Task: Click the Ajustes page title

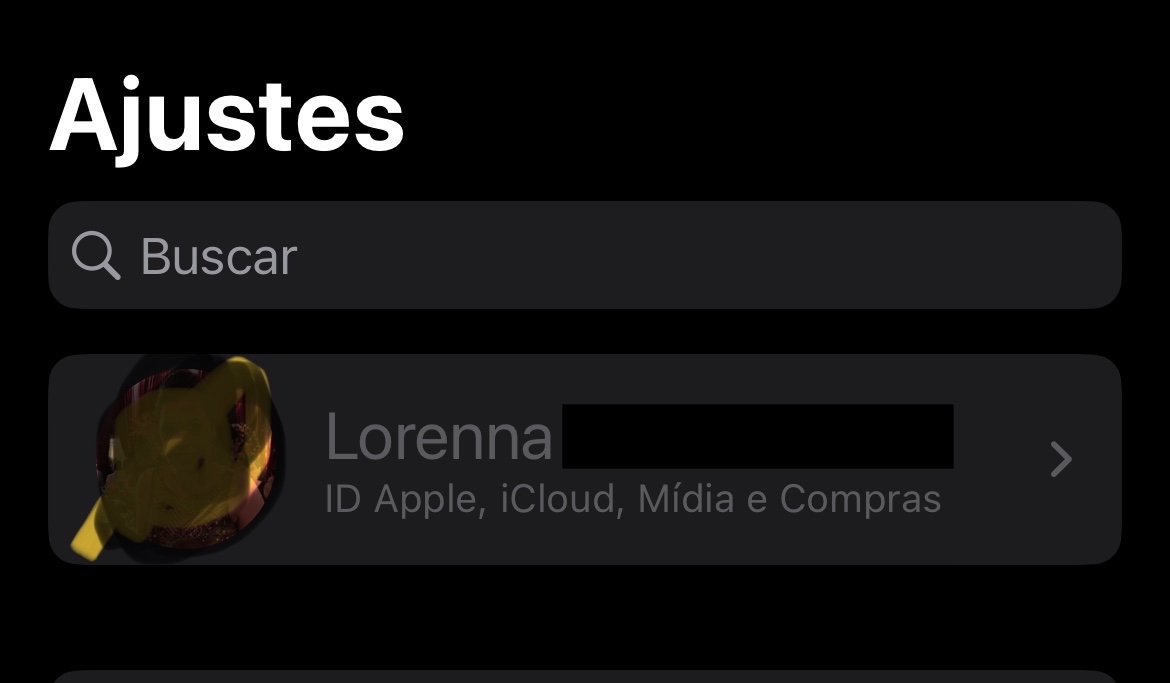Action: [x=227, y=116]
